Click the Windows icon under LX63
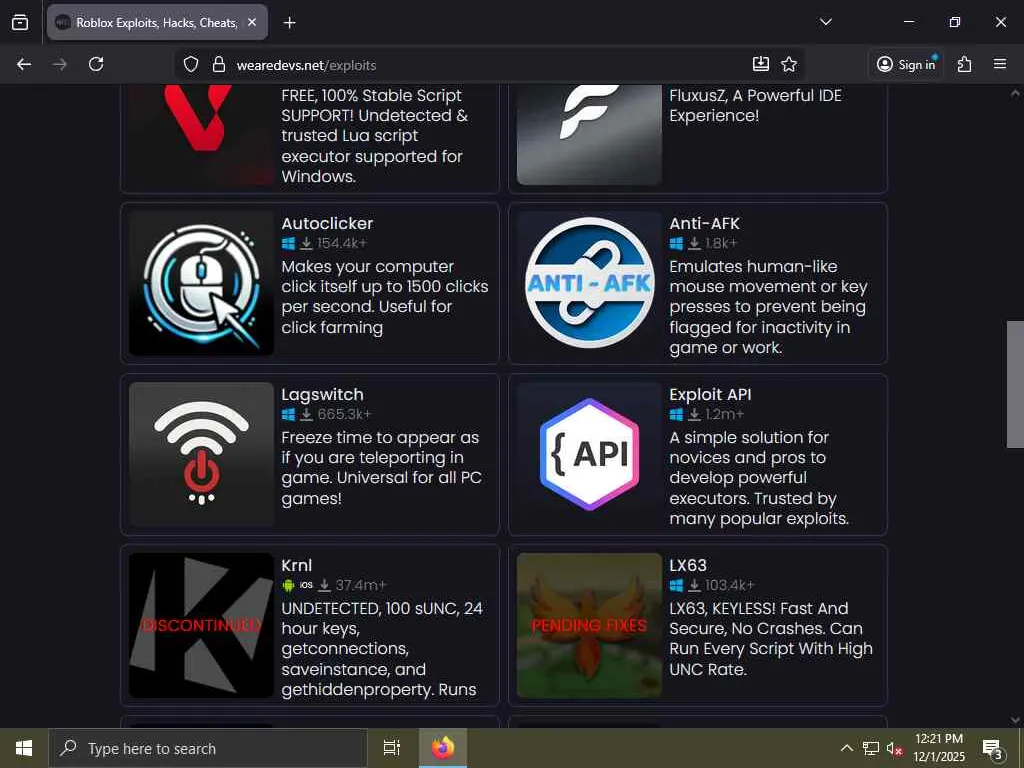This screenshot has height=768, width=1024. pyautogui.click(x=676, y=585)
